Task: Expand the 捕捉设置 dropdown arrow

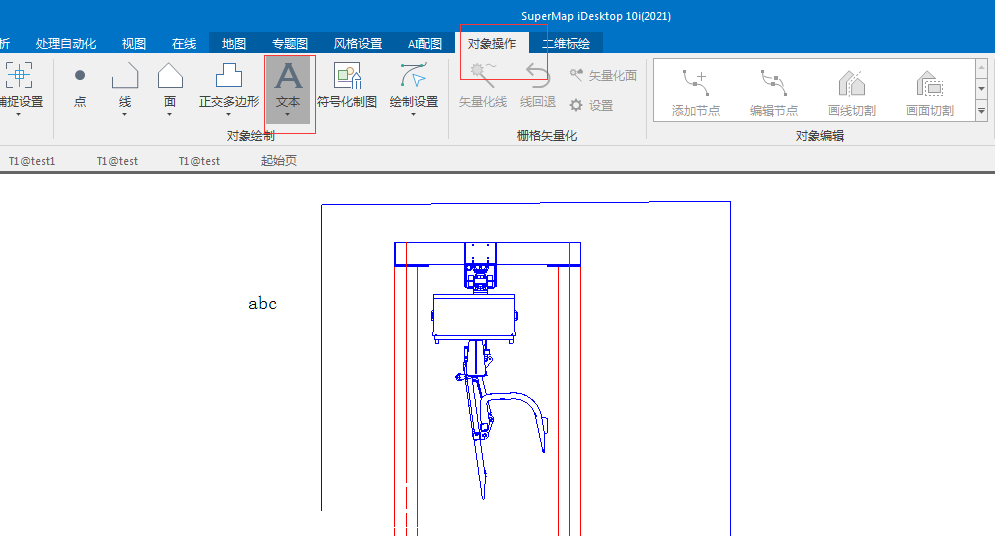Action: click(x=18, y=115)
